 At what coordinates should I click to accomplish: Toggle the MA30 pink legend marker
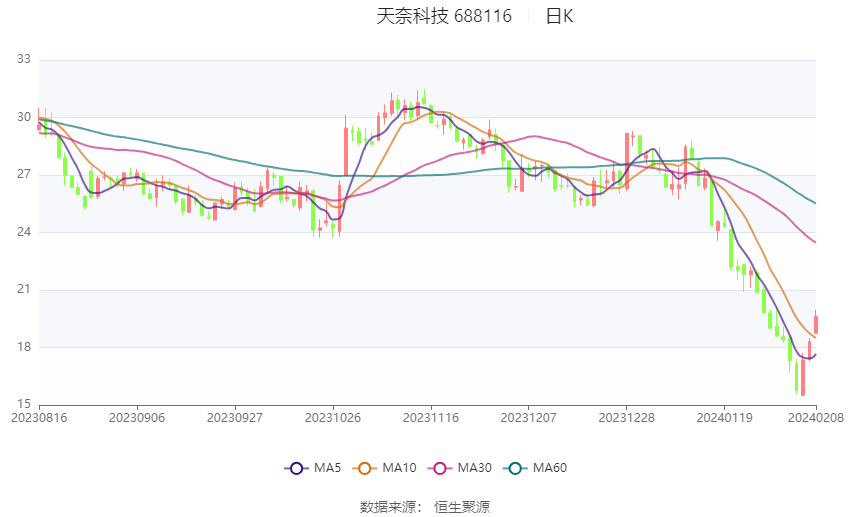pos(439,467)
